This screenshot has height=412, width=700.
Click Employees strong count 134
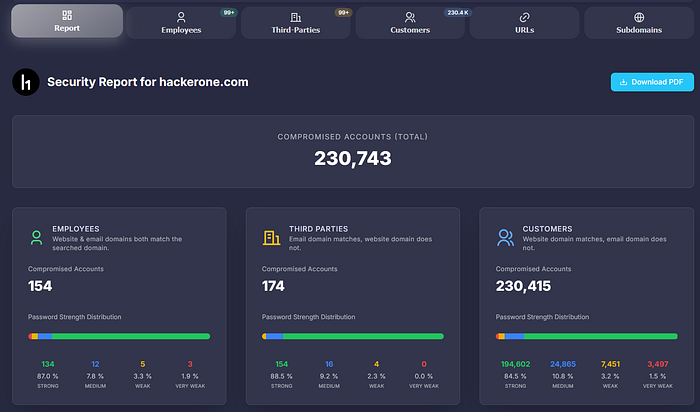pos(48,364)
